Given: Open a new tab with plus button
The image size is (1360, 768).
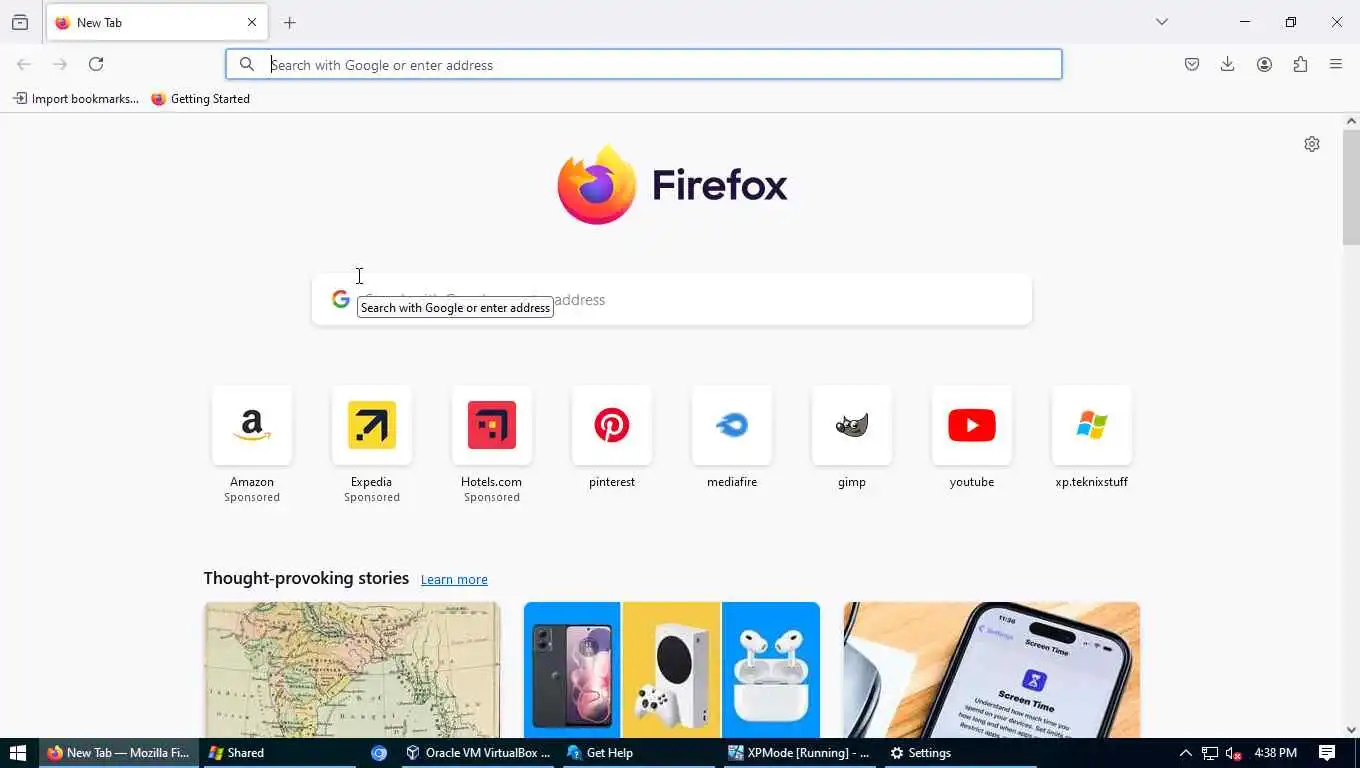Looking at the screenshot, I should click(x=290, y=22).
